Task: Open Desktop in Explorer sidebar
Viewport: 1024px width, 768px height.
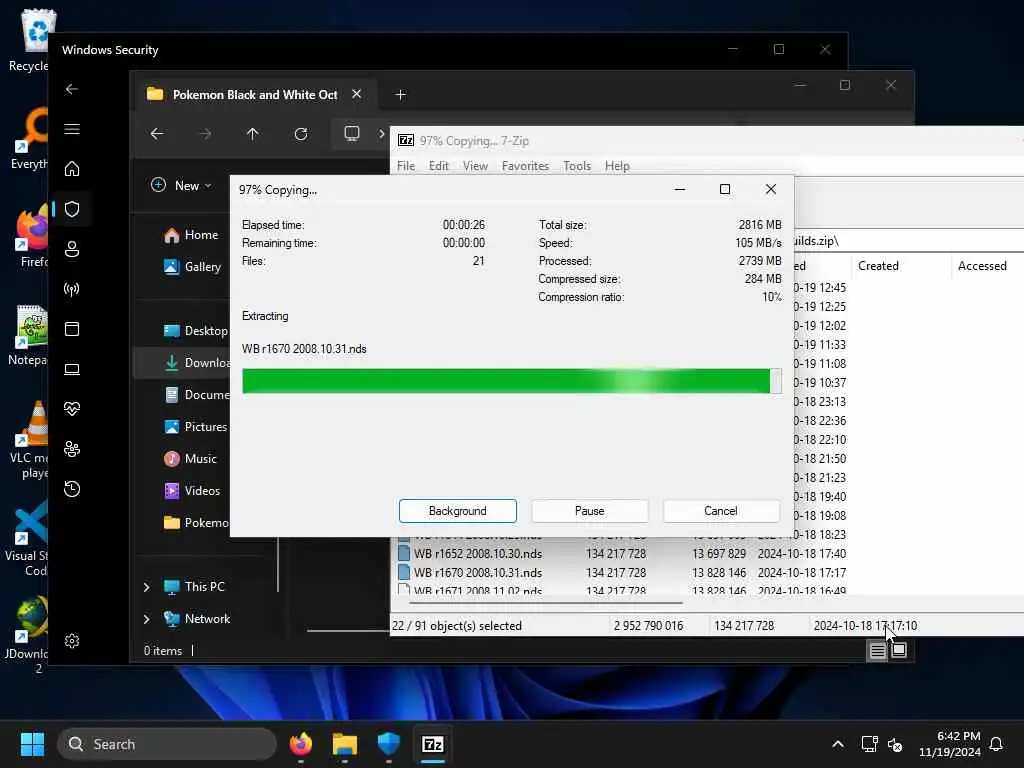Action: [x=195, y=331]
